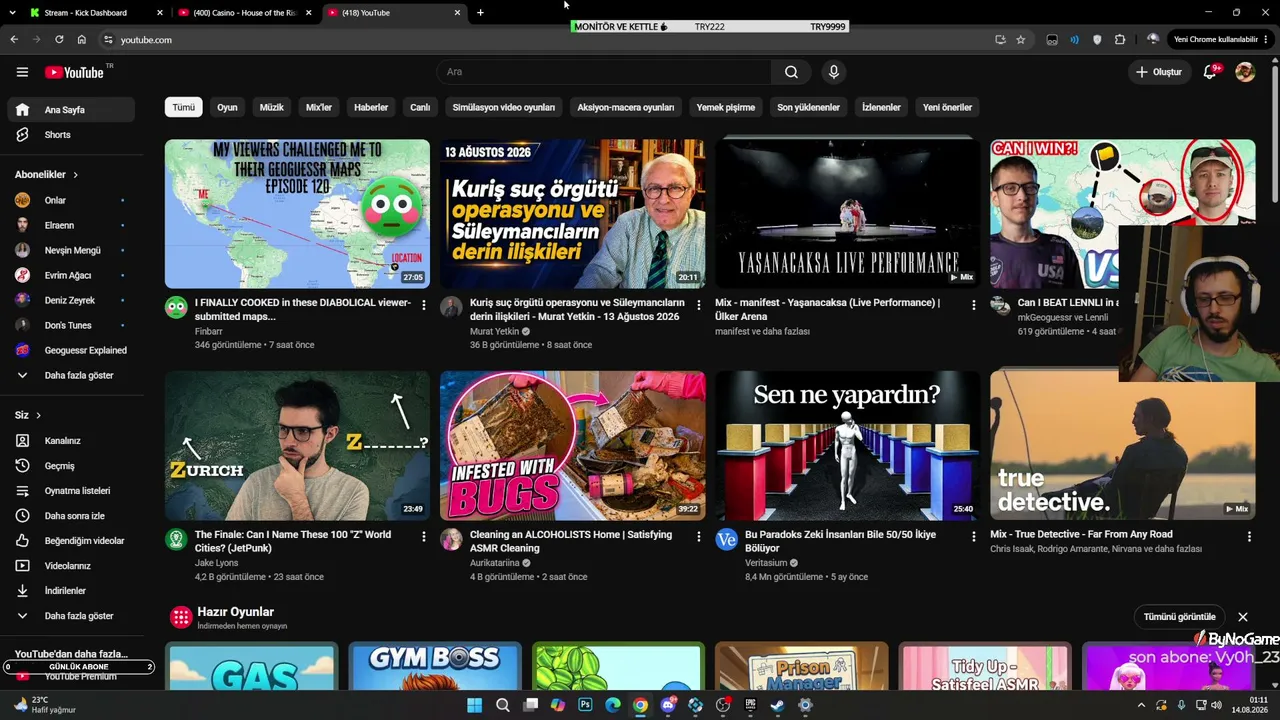
Task: Open options for True Detective mix
Action: pyautogui.click(x=1248, y=536)
